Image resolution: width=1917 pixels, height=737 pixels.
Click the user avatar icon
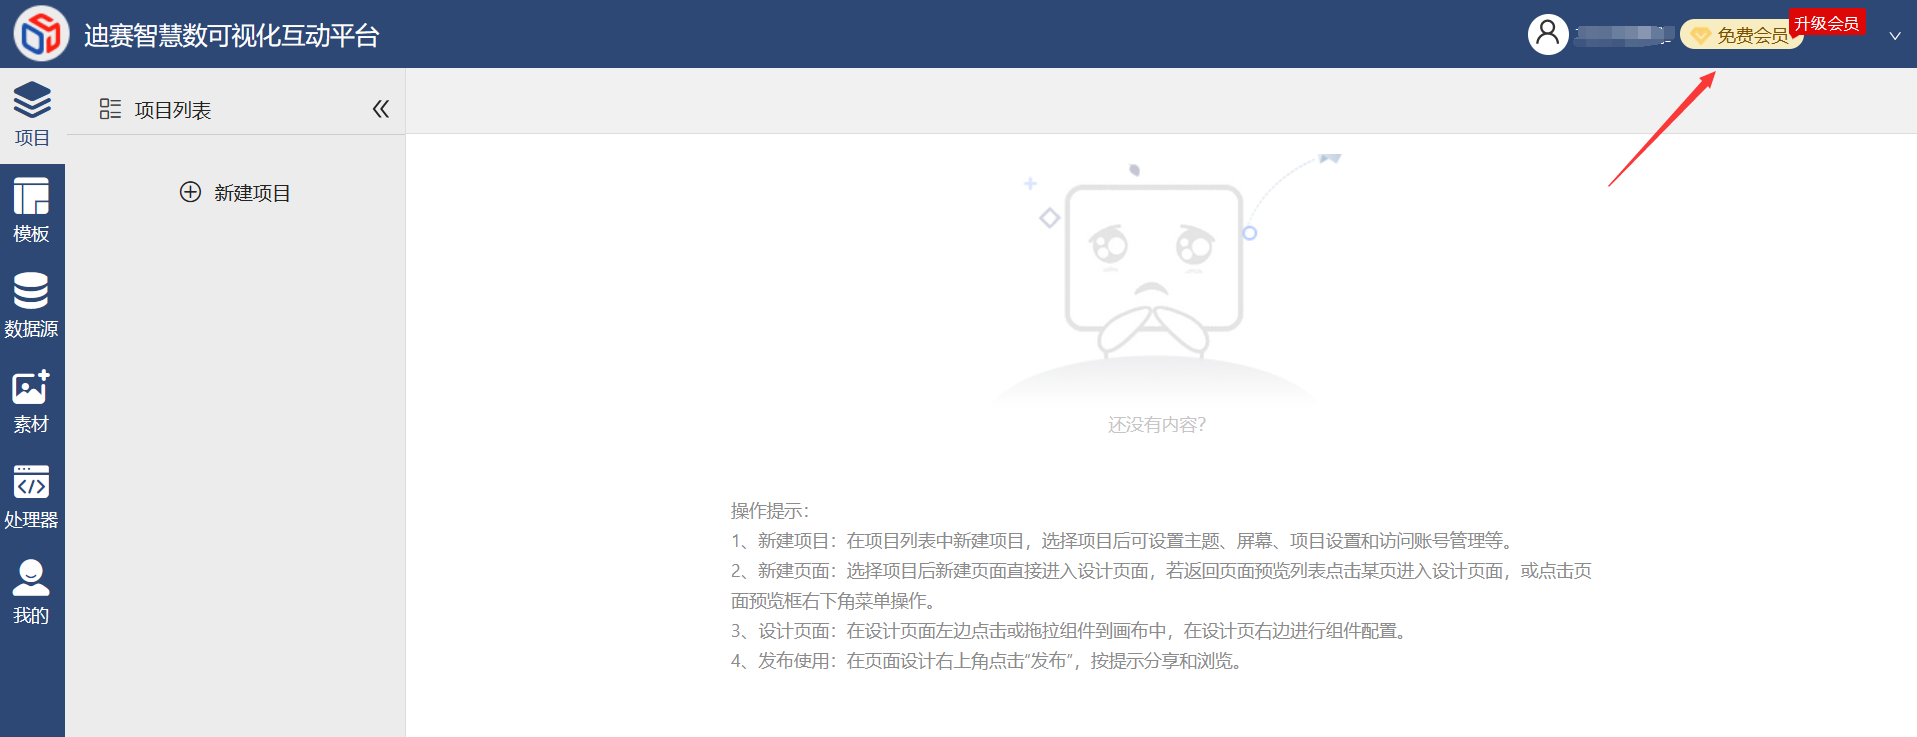(x=1547, y=35)
